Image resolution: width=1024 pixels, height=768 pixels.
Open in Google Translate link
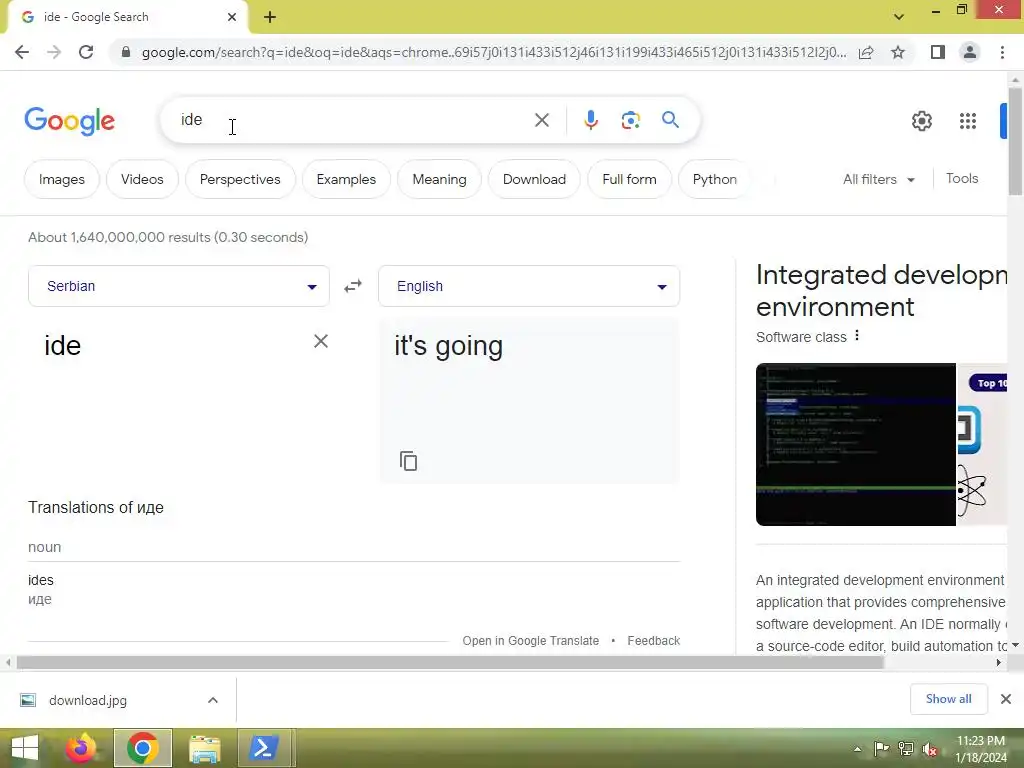click(530, 641)
